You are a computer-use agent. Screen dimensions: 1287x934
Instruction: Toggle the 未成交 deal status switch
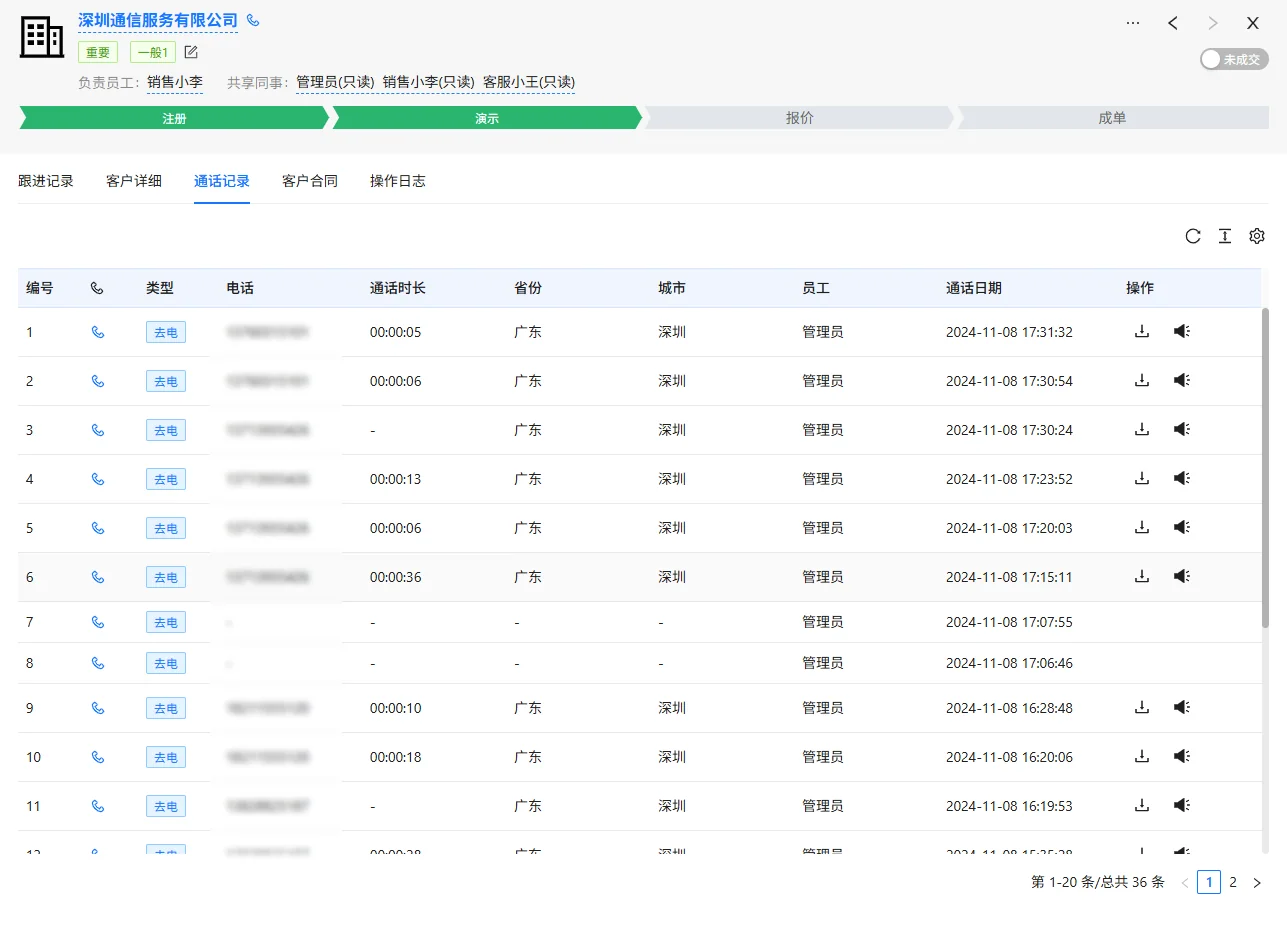pos(1234,59)
